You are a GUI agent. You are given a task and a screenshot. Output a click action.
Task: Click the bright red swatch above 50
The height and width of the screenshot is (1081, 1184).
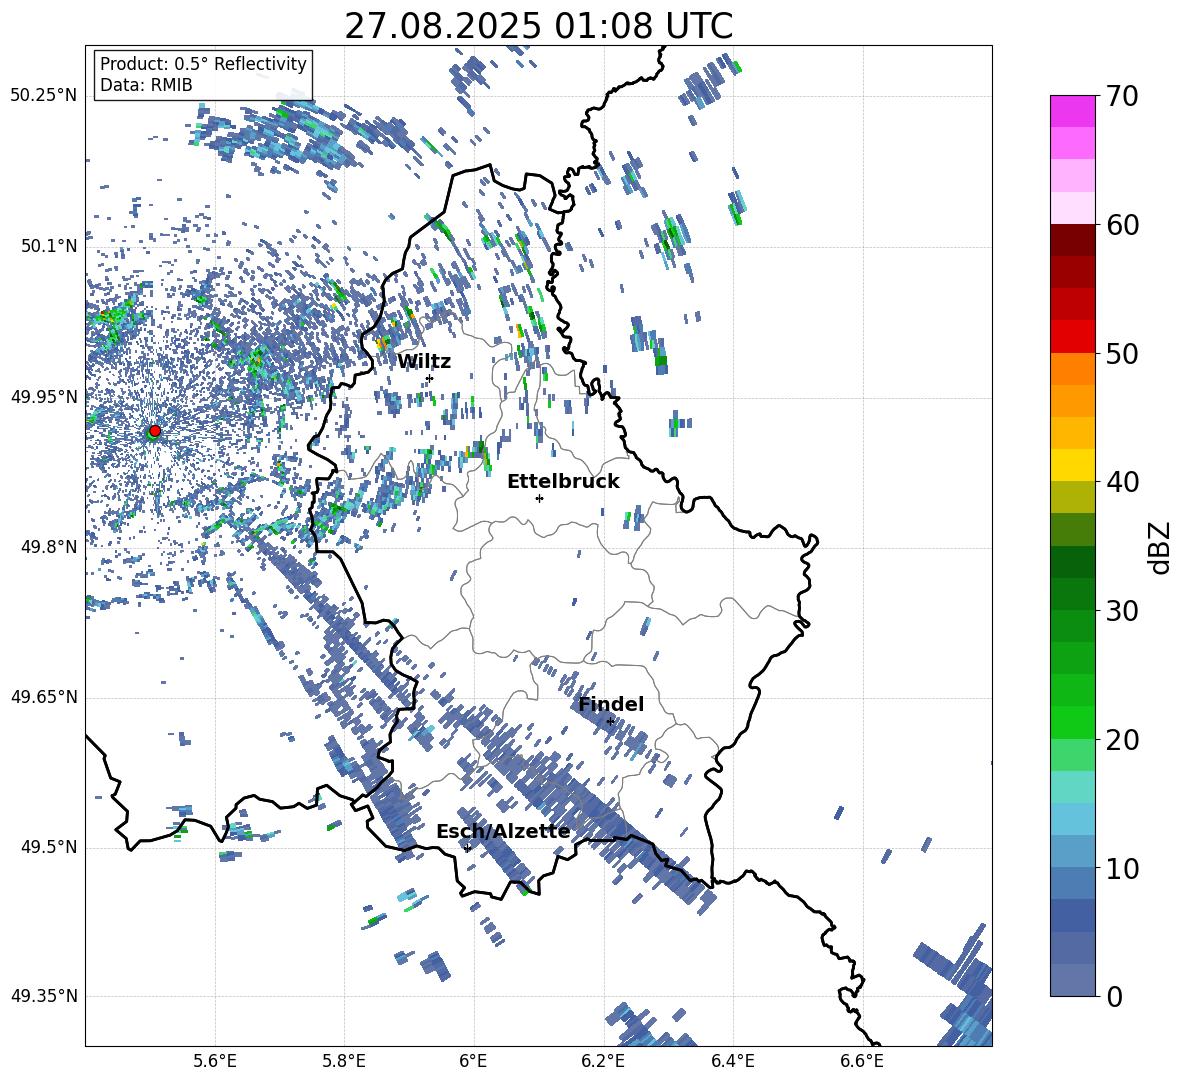[1072, 337]
